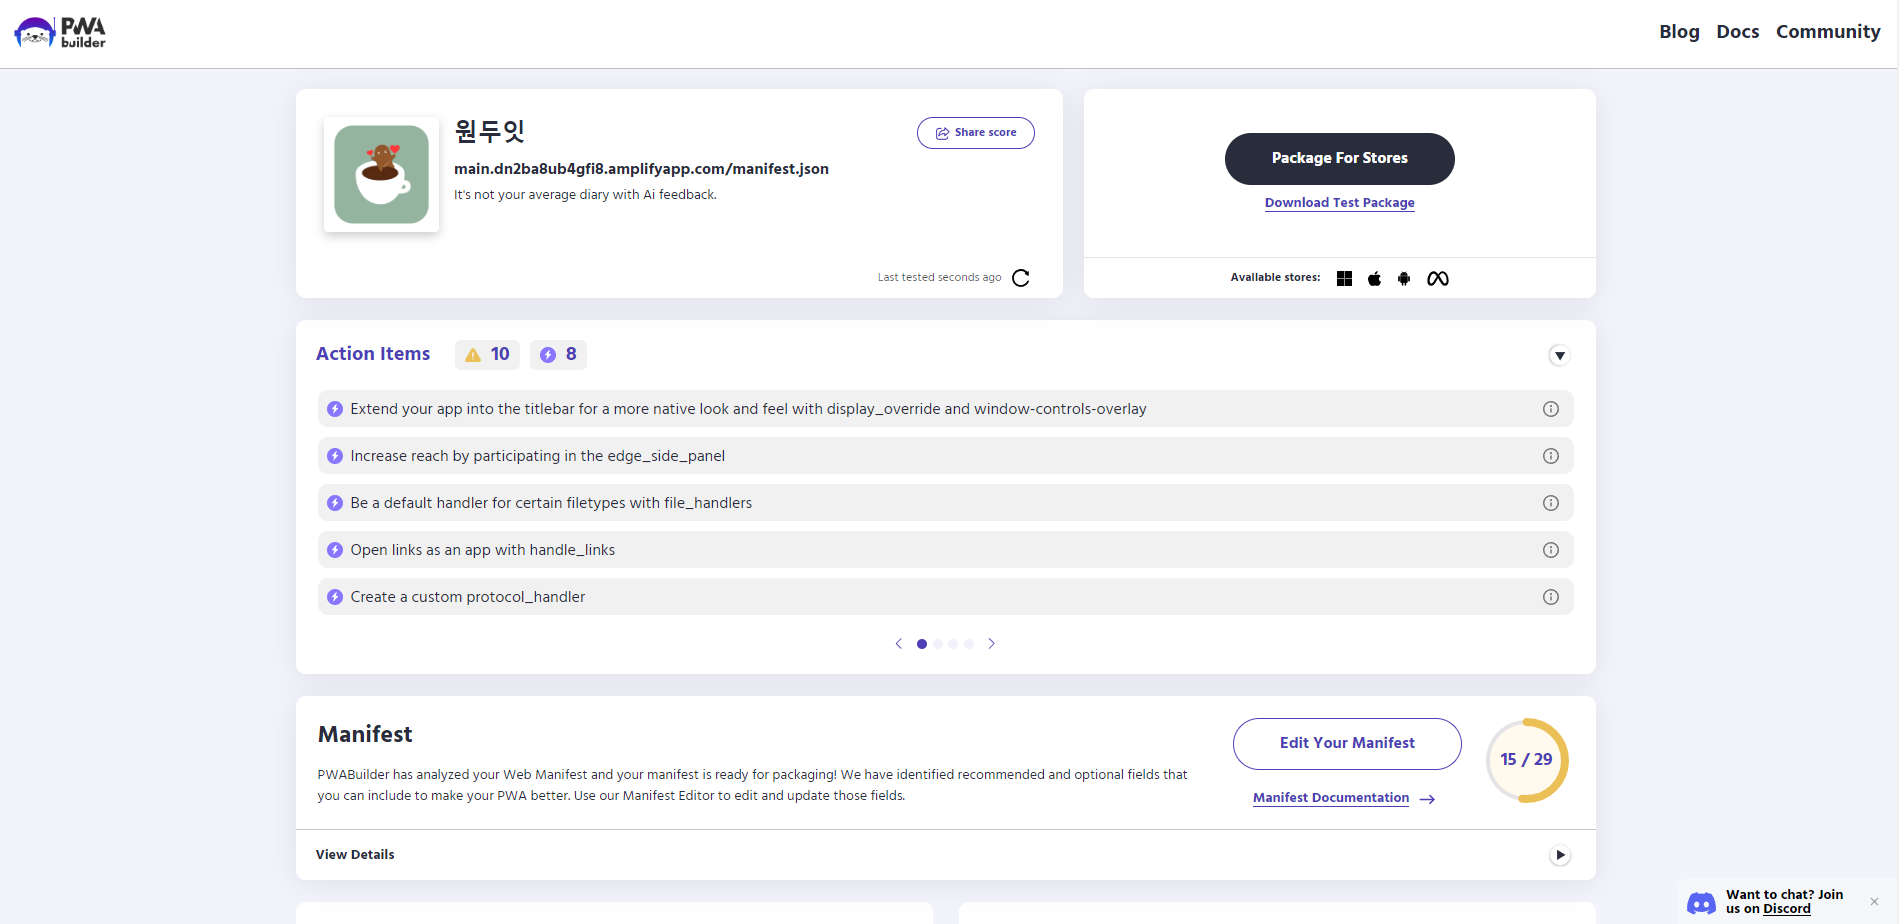Filter action items by 10 warnings

487,355
